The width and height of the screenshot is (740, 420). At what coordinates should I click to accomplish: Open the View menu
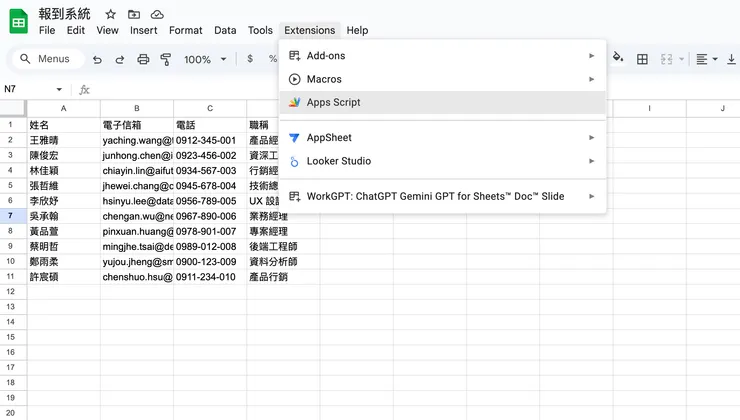tap(107, 31)
